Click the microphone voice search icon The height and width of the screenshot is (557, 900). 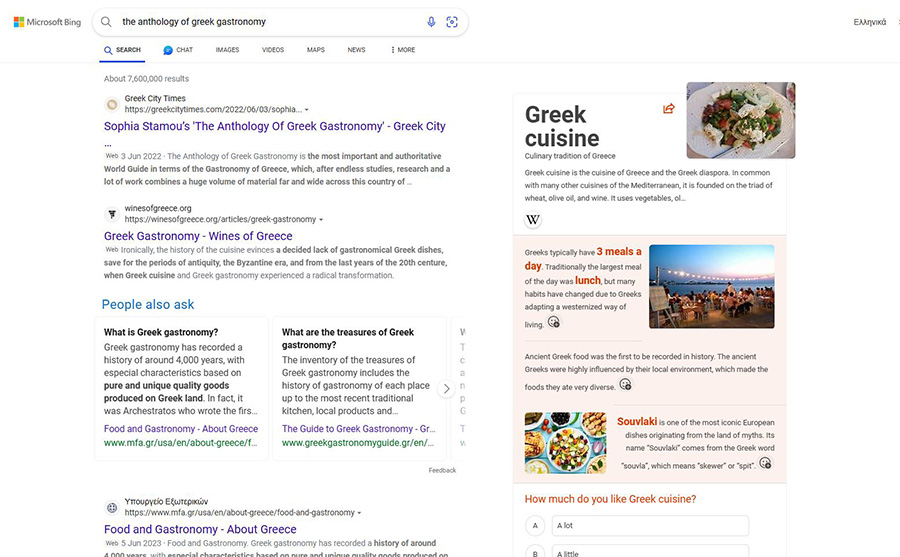(432, 22)
